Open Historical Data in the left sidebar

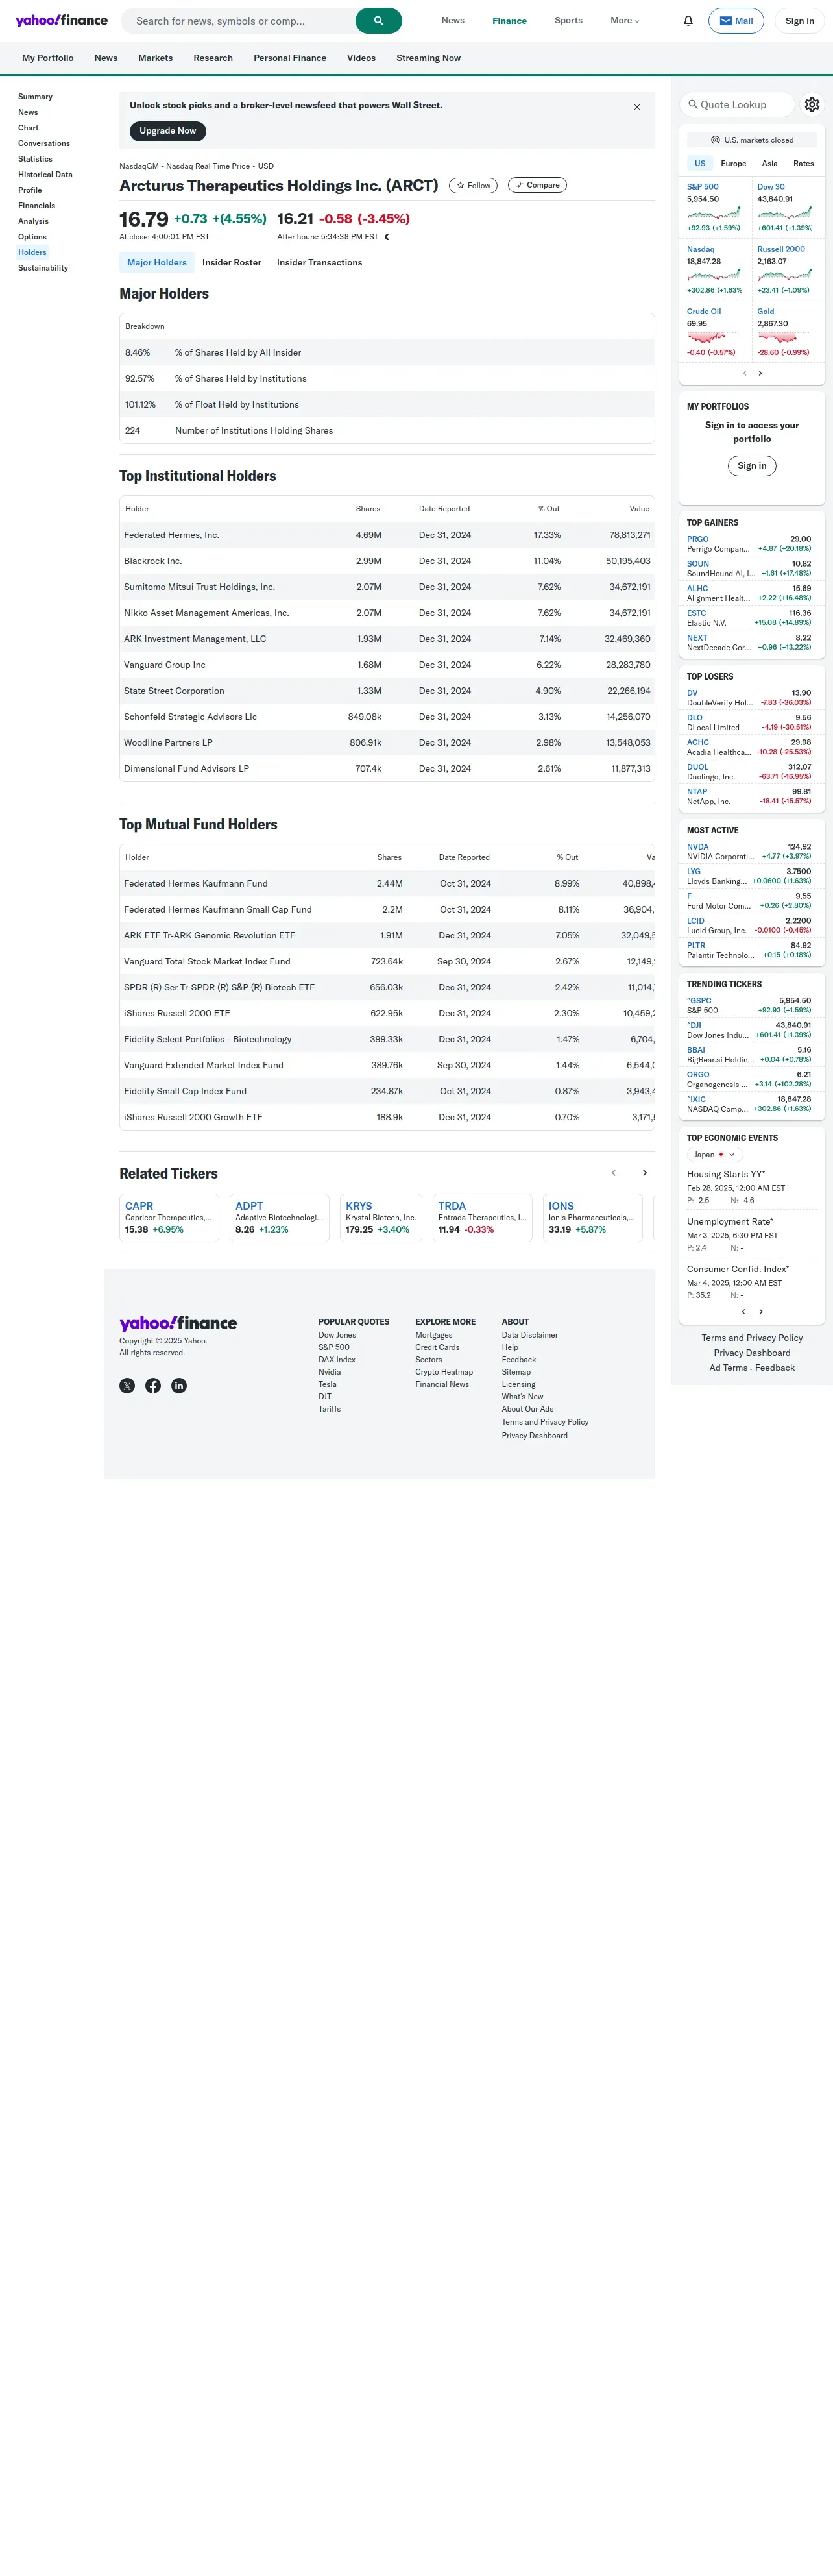coord(45,174)
